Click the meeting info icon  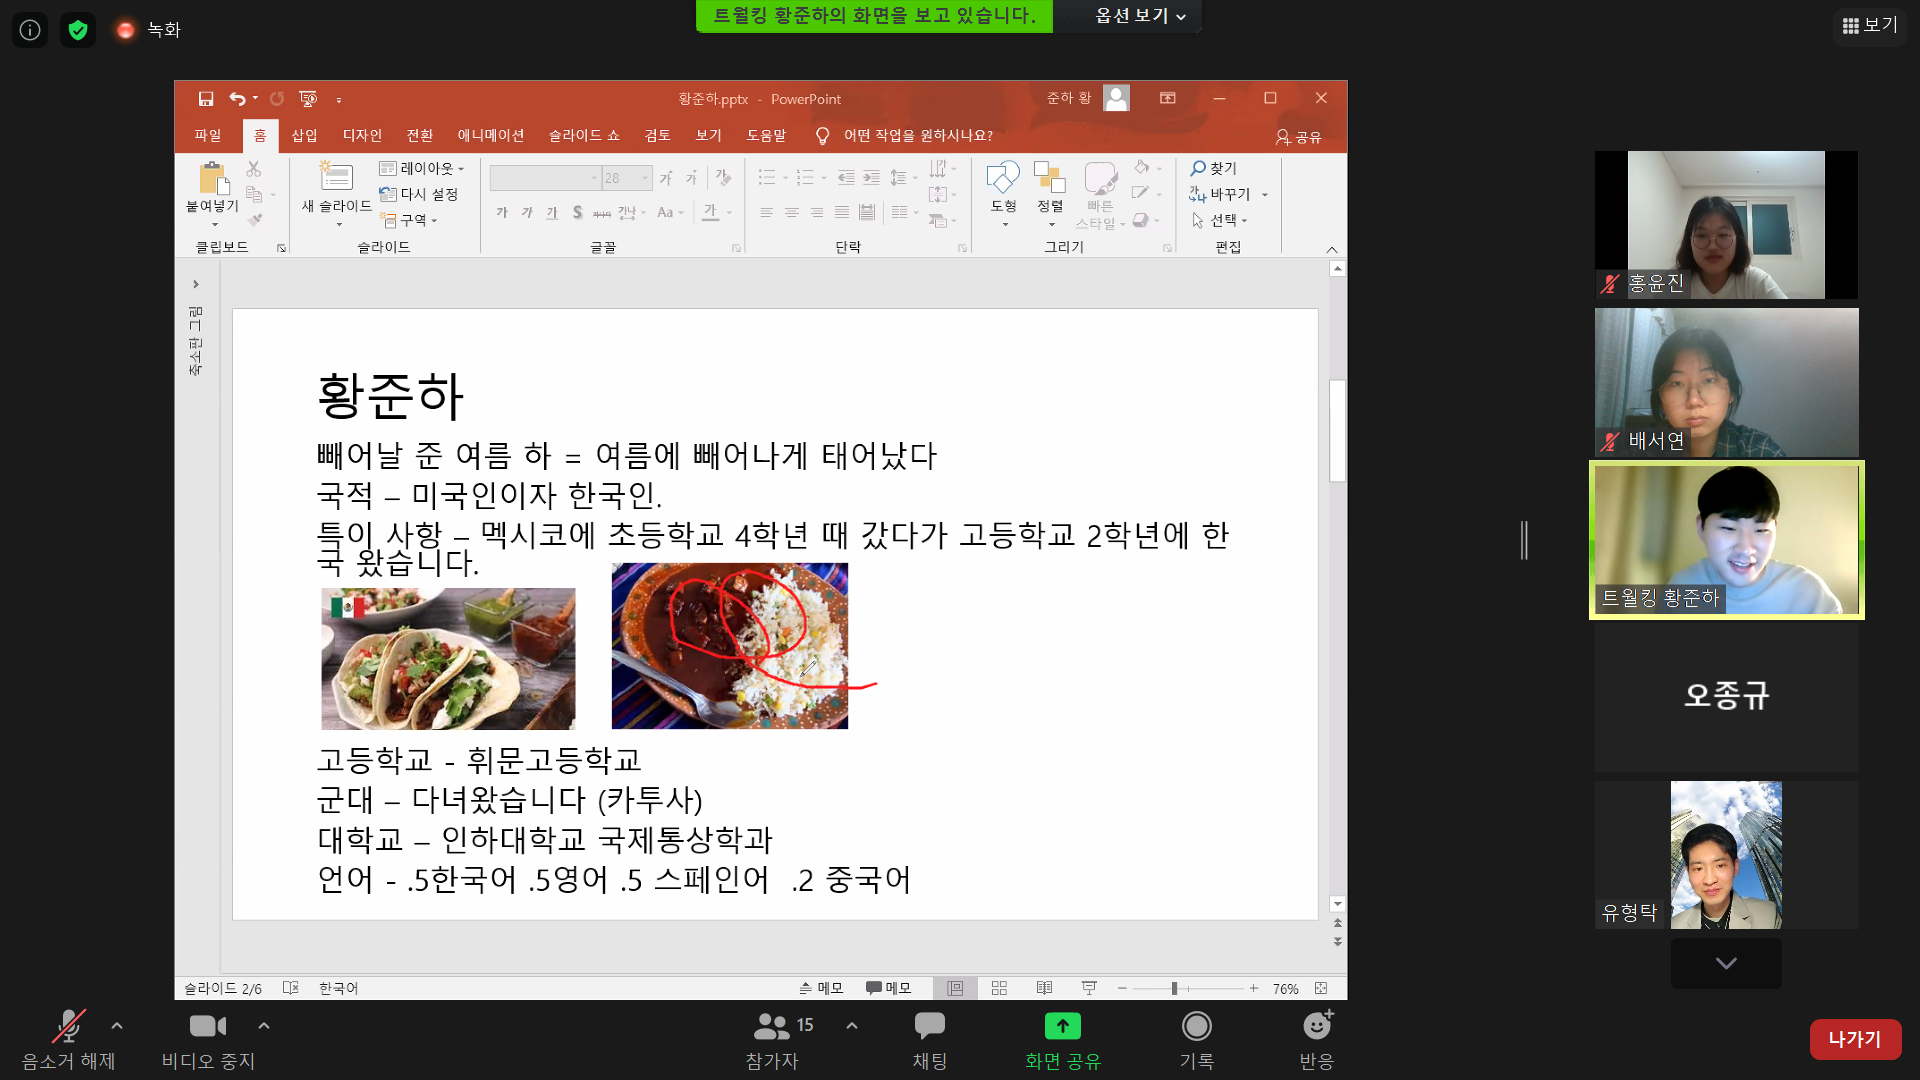pos(30,30)
